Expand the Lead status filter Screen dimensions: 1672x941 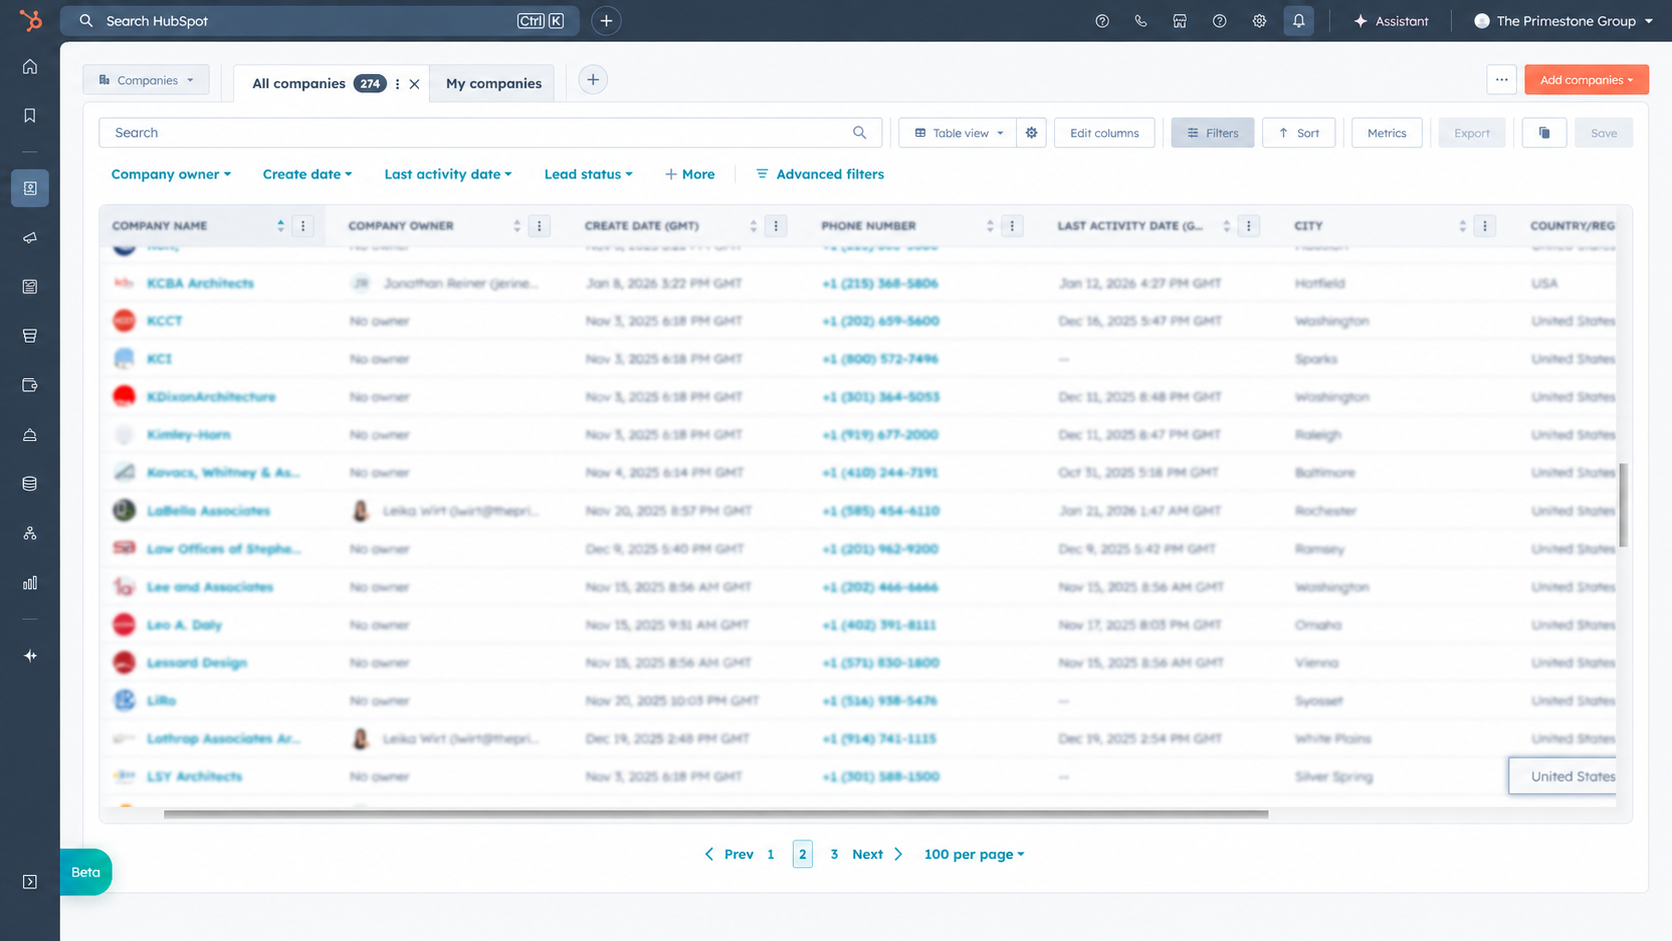click(588, 174)
